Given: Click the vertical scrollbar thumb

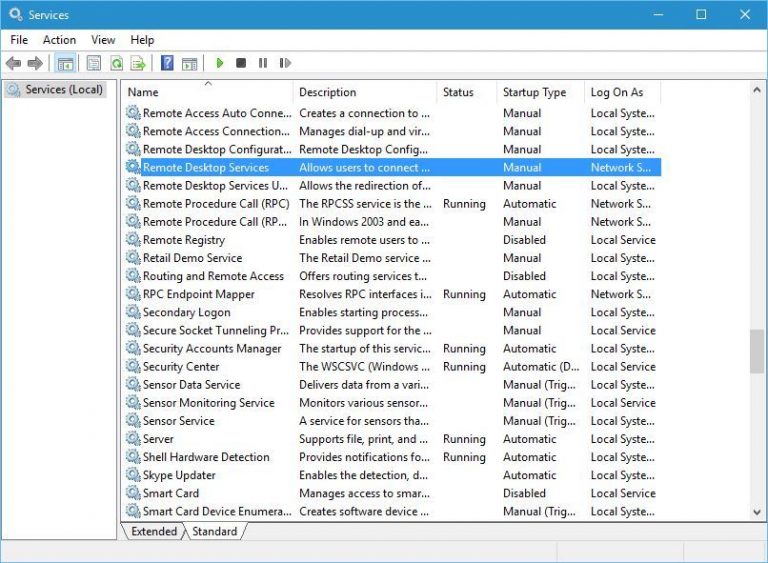Looking at the screenshot, I should pyautogui.click(x=757, y=351).
